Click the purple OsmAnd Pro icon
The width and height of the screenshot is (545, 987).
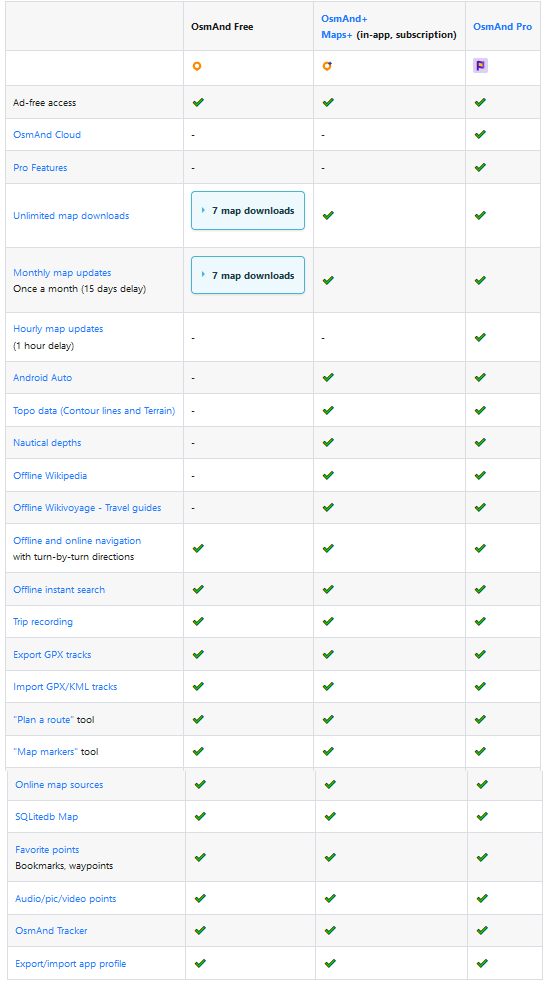point(480,65)
